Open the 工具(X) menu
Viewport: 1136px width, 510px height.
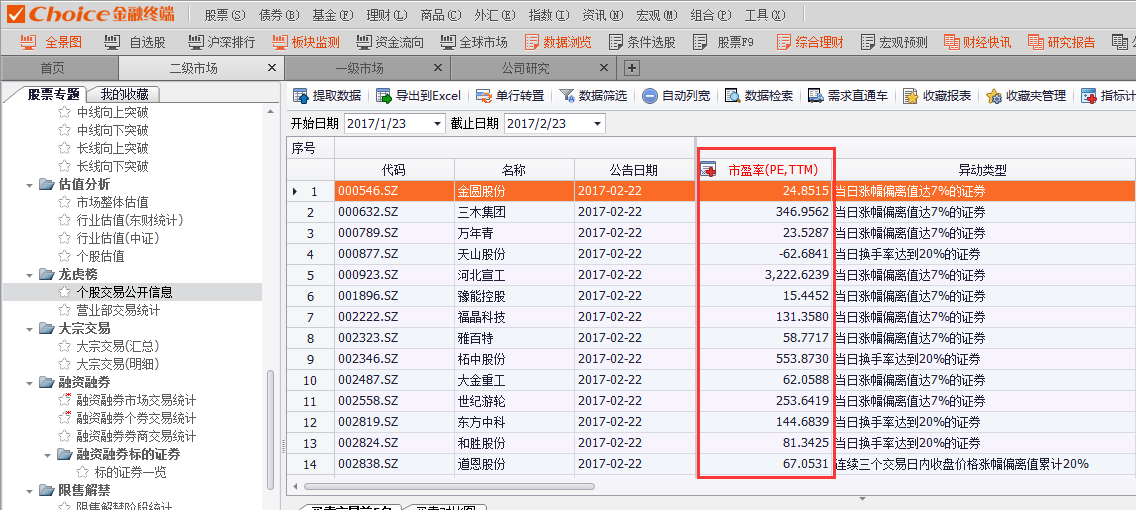(x=765, y=14)
